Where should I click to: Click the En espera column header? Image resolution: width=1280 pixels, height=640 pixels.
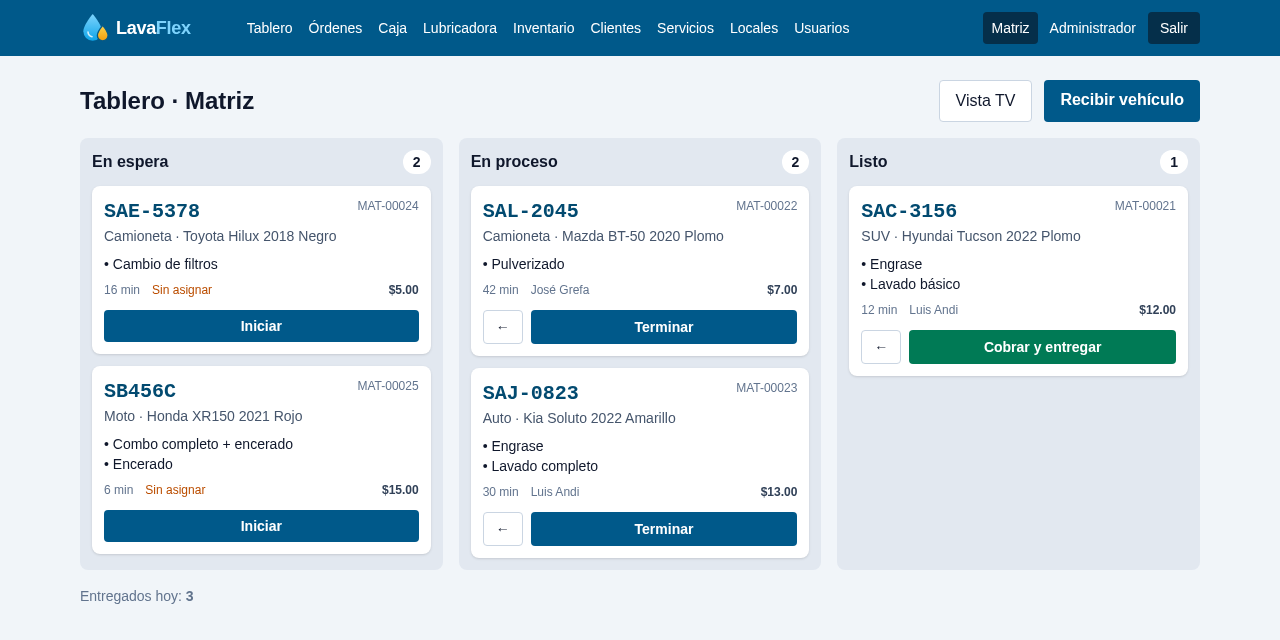click(x=130, y=162)
